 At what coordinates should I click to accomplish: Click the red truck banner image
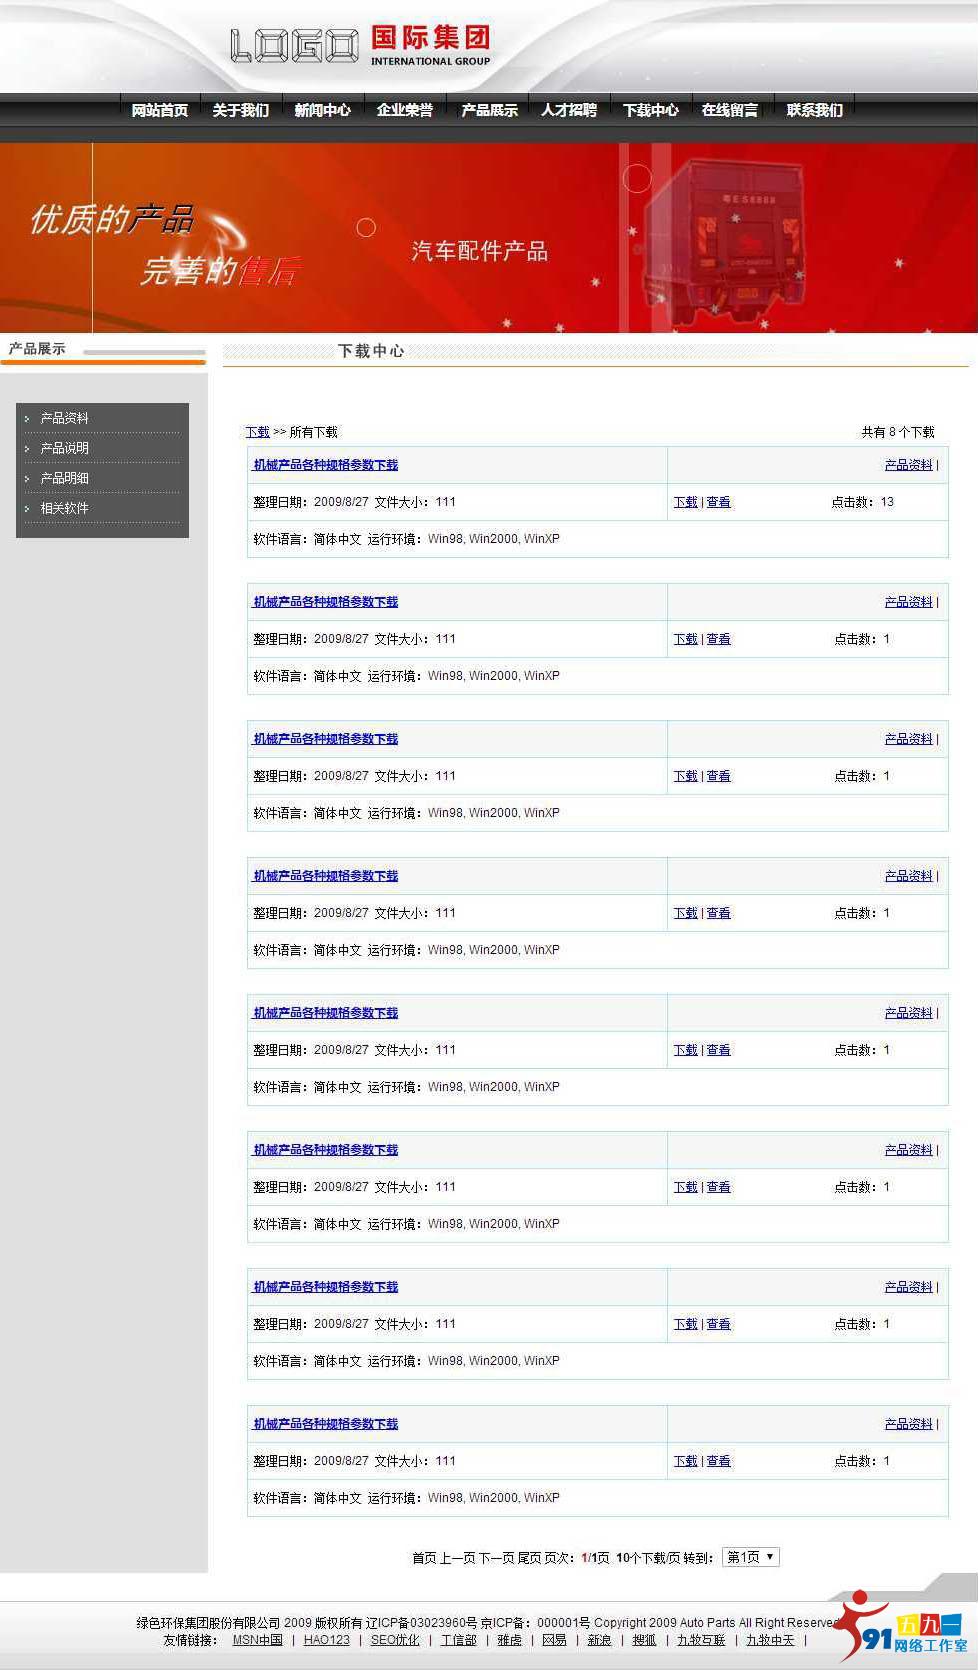click(488, 238)
